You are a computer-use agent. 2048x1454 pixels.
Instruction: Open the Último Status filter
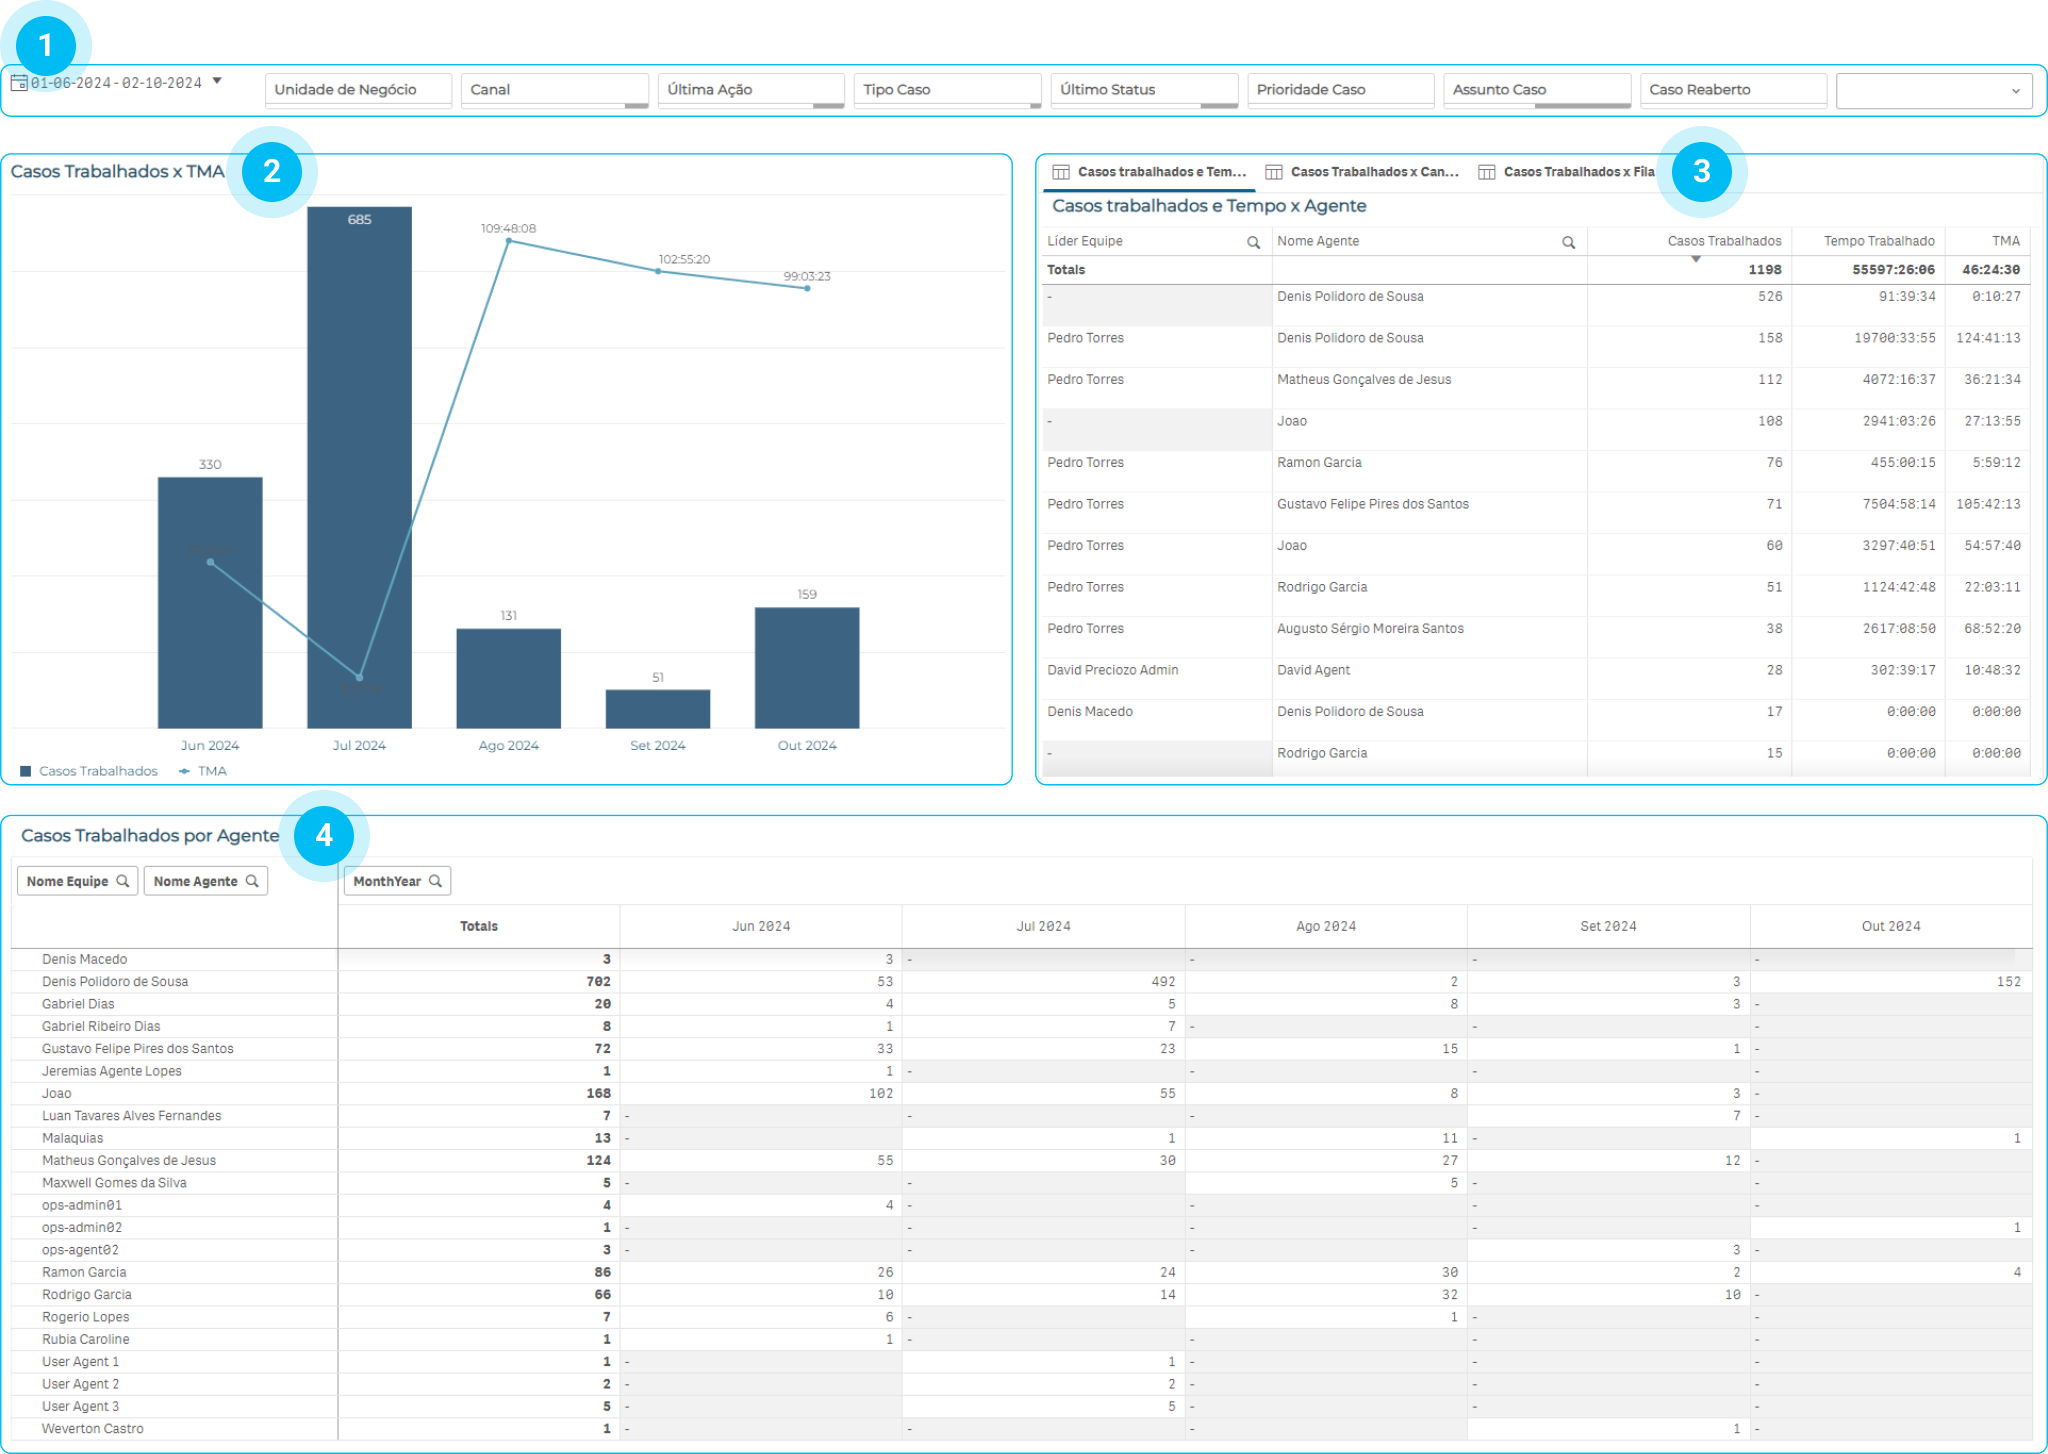[x=1144, y=90]
